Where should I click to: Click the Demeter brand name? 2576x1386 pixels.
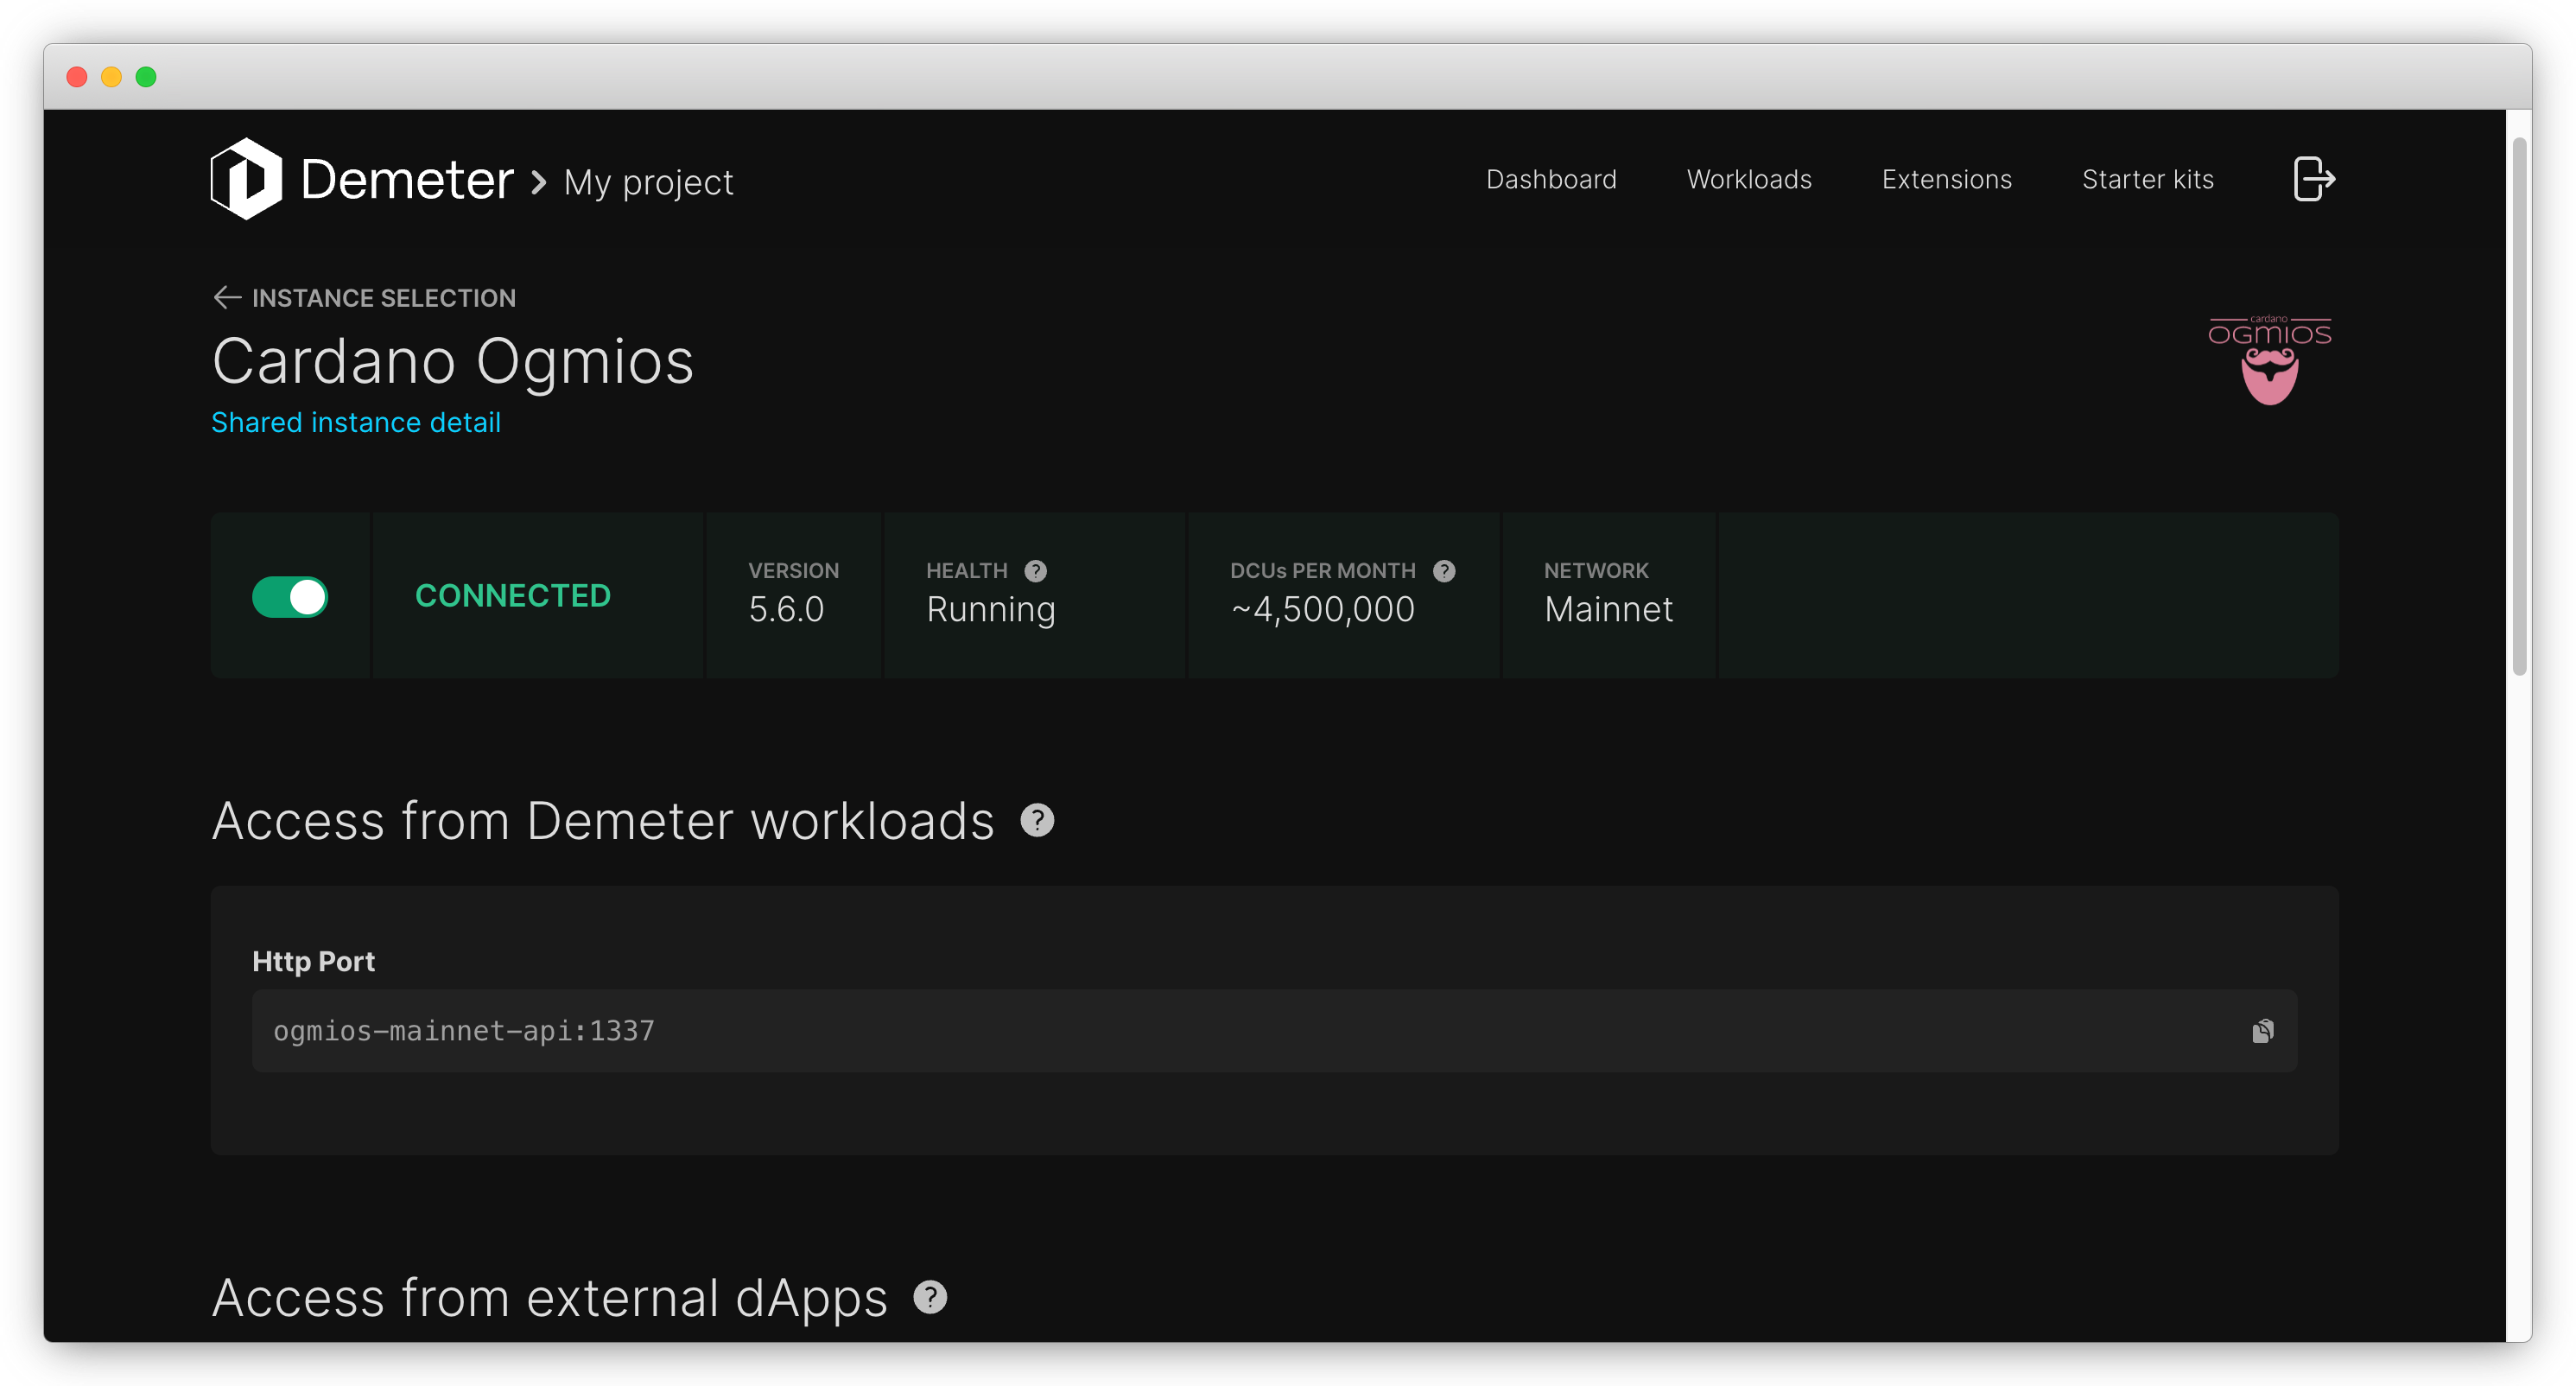coord(407,180)
